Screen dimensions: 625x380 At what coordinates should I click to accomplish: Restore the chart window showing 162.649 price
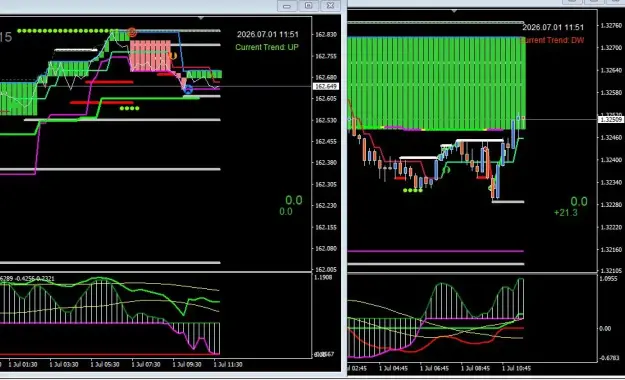[x=309, y=6]
